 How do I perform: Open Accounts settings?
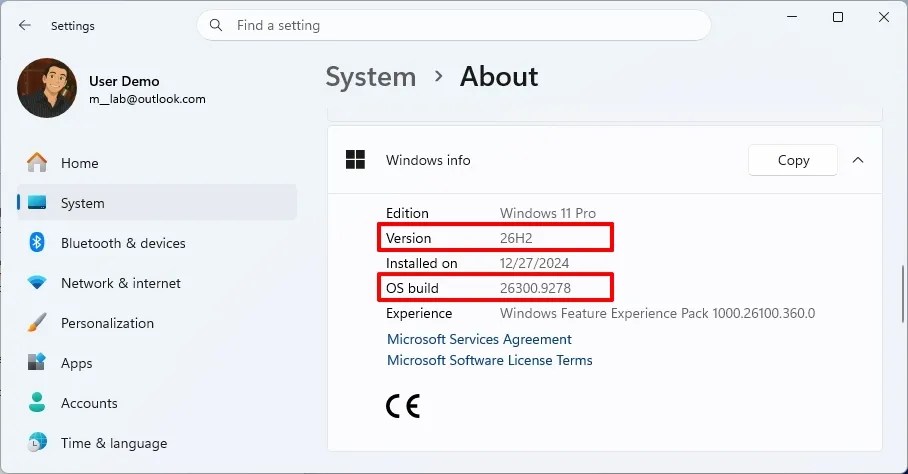coord(157,403)
